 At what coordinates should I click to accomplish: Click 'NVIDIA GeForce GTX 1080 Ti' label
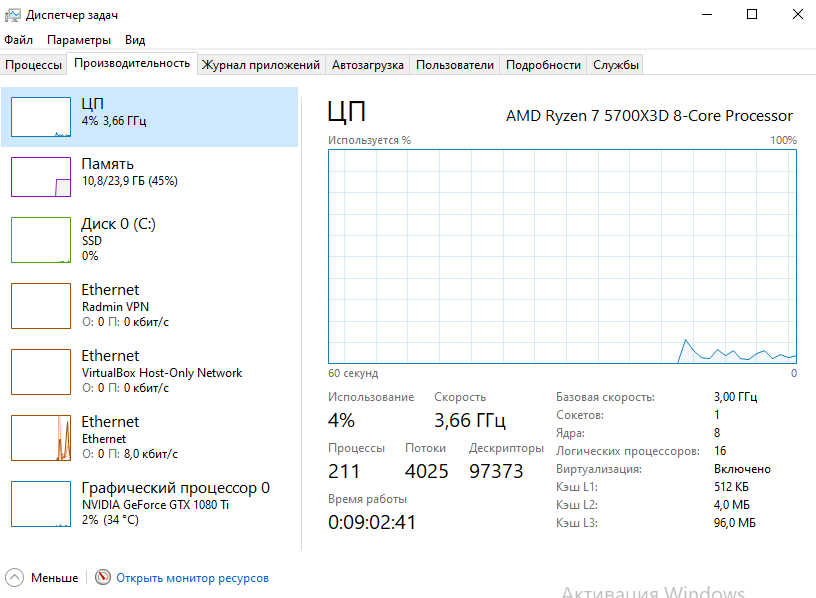[x=155, y=505]
